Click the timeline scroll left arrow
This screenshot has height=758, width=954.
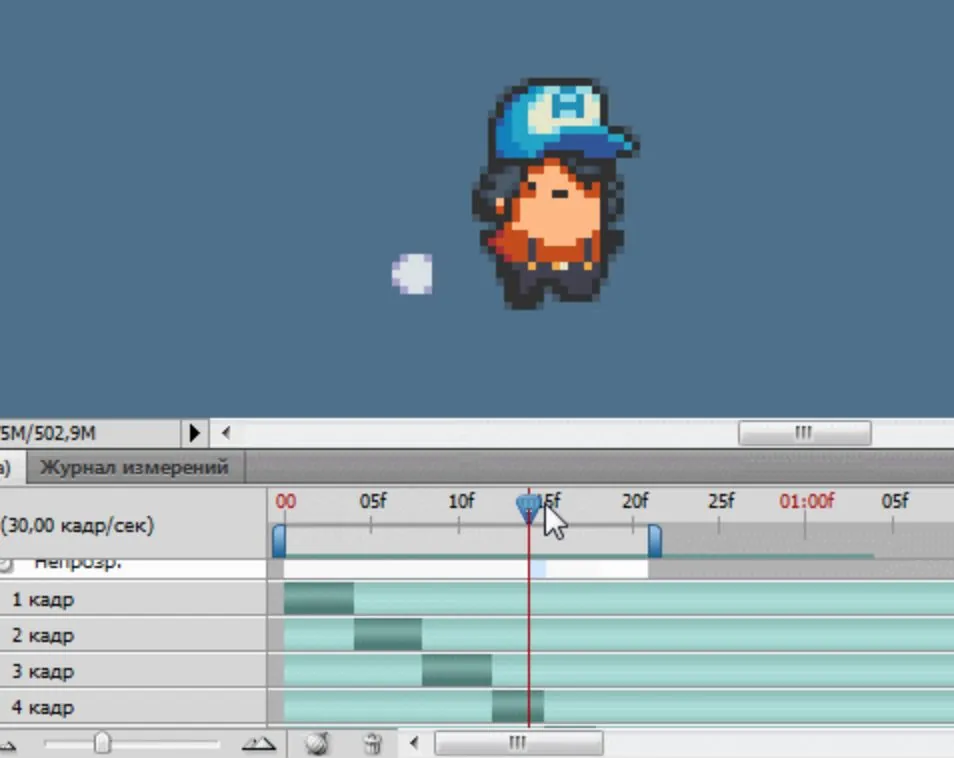(x=414, y=743)
